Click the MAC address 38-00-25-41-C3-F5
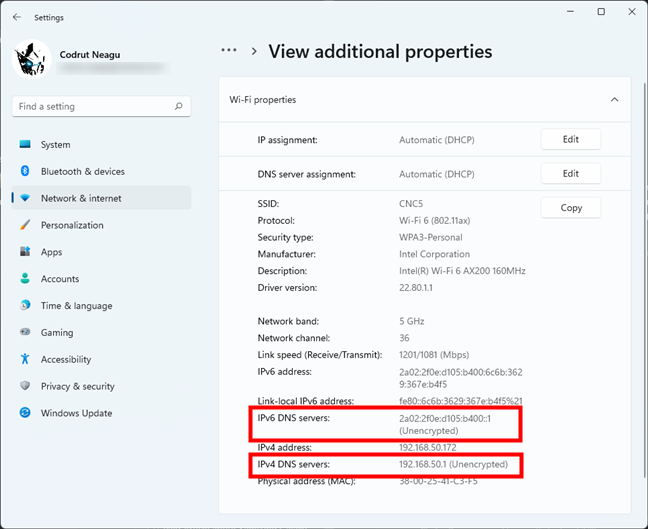648x529 pixels. 438,481
